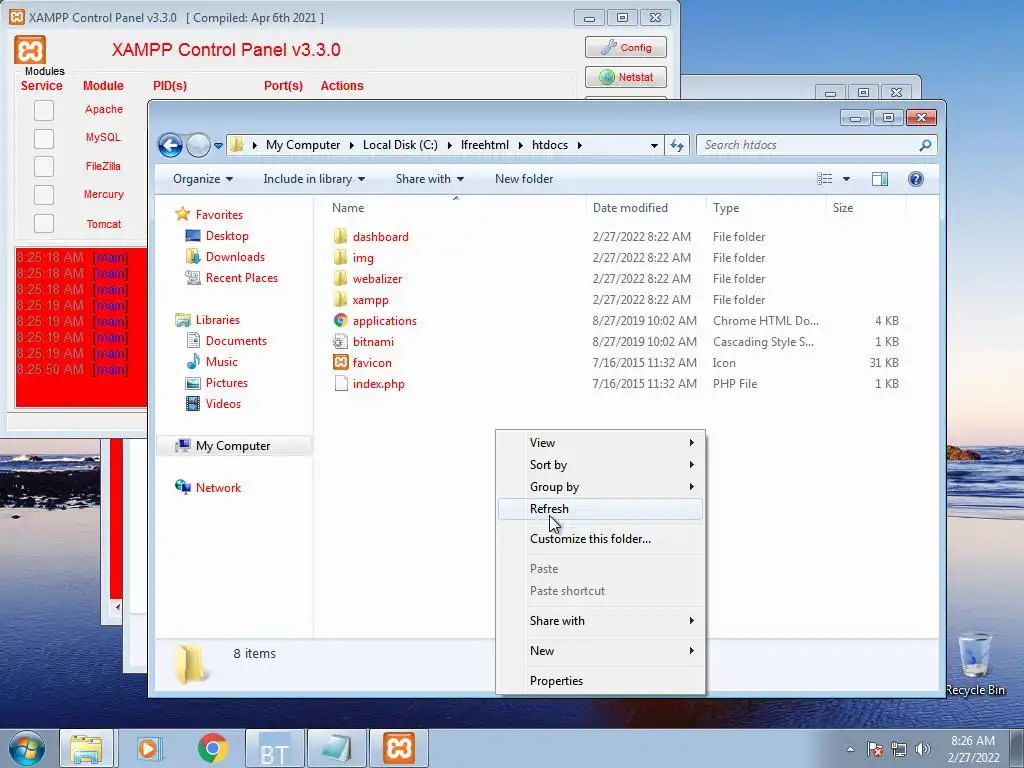This screenshot has height=768, width=1024.
Task: Click the Explorer Back navigation arrow
Action: 170,145
